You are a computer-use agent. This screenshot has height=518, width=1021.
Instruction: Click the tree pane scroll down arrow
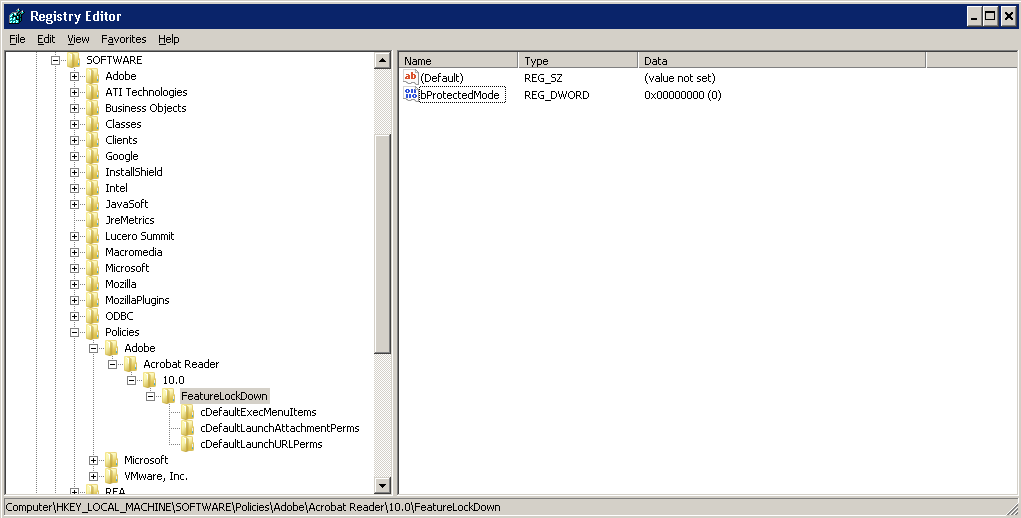(x=383, y=485)
